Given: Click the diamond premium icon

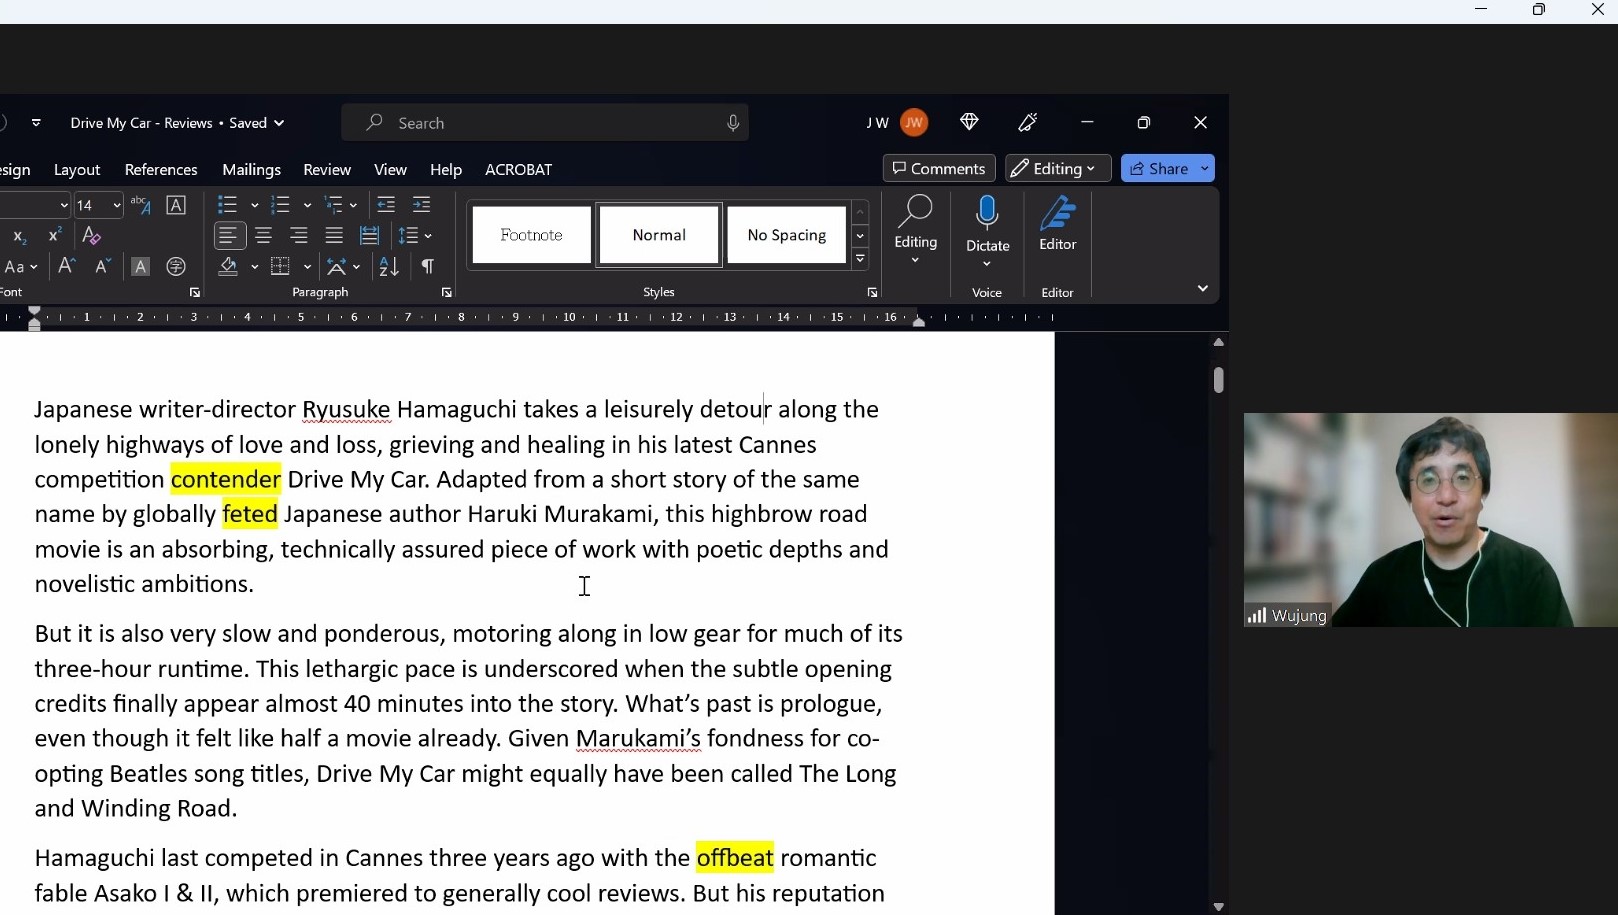Looking at the screenshot, I should pos(969,122).
